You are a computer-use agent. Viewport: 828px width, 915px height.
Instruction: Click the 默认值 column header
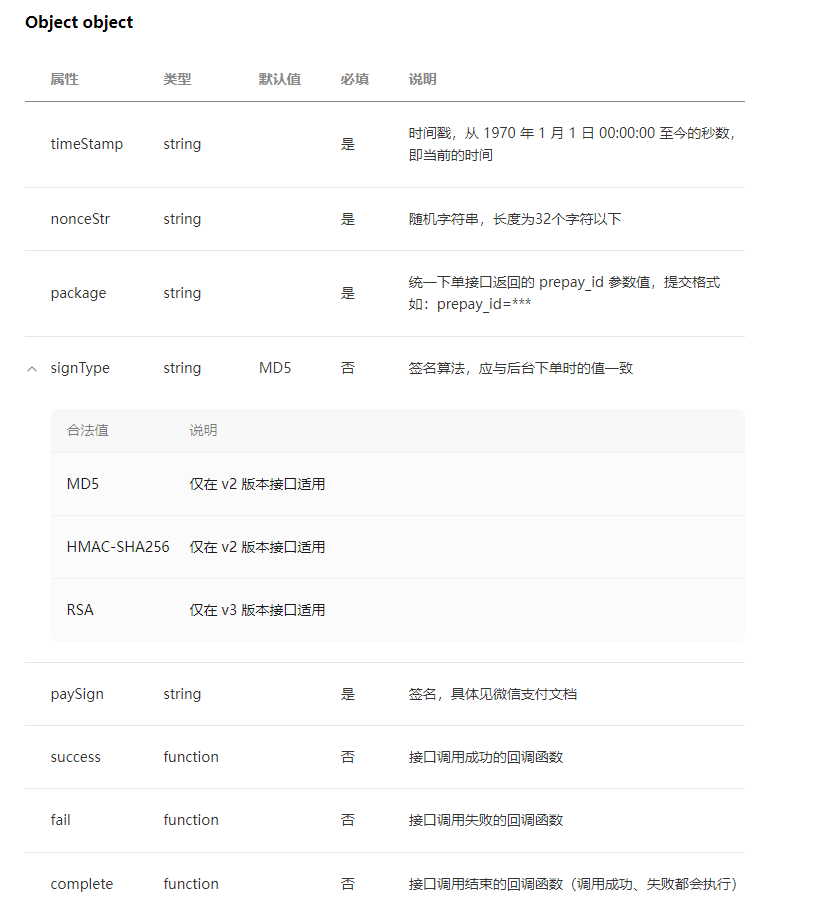click(280, 79)
